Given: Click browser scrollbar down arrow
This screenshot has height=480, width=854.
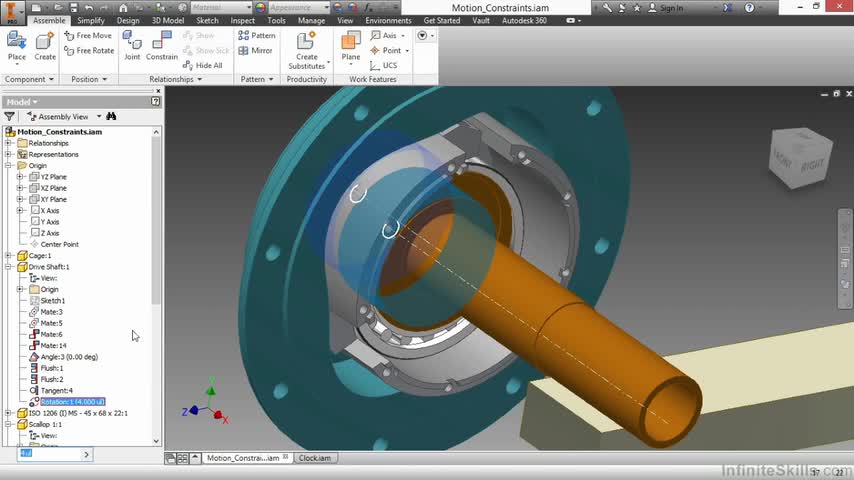Looking at the screenshot, I should coord(156,441).
